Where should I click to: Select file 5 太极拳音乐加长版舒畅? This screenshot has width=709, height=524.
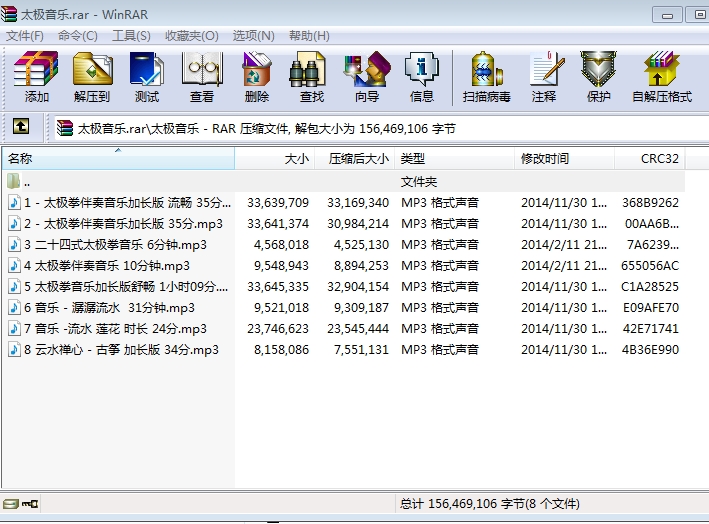(126, 287)
